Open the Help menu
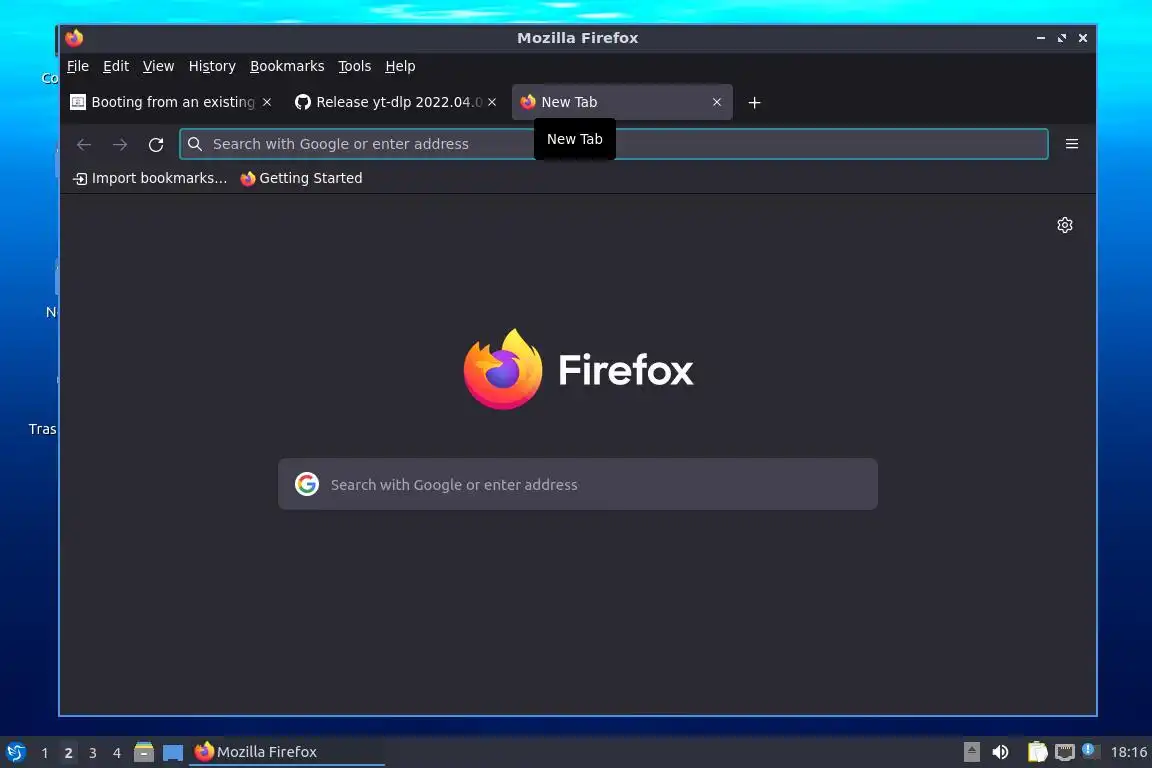Screen dimensions: 1152x768 click(400, 66)
